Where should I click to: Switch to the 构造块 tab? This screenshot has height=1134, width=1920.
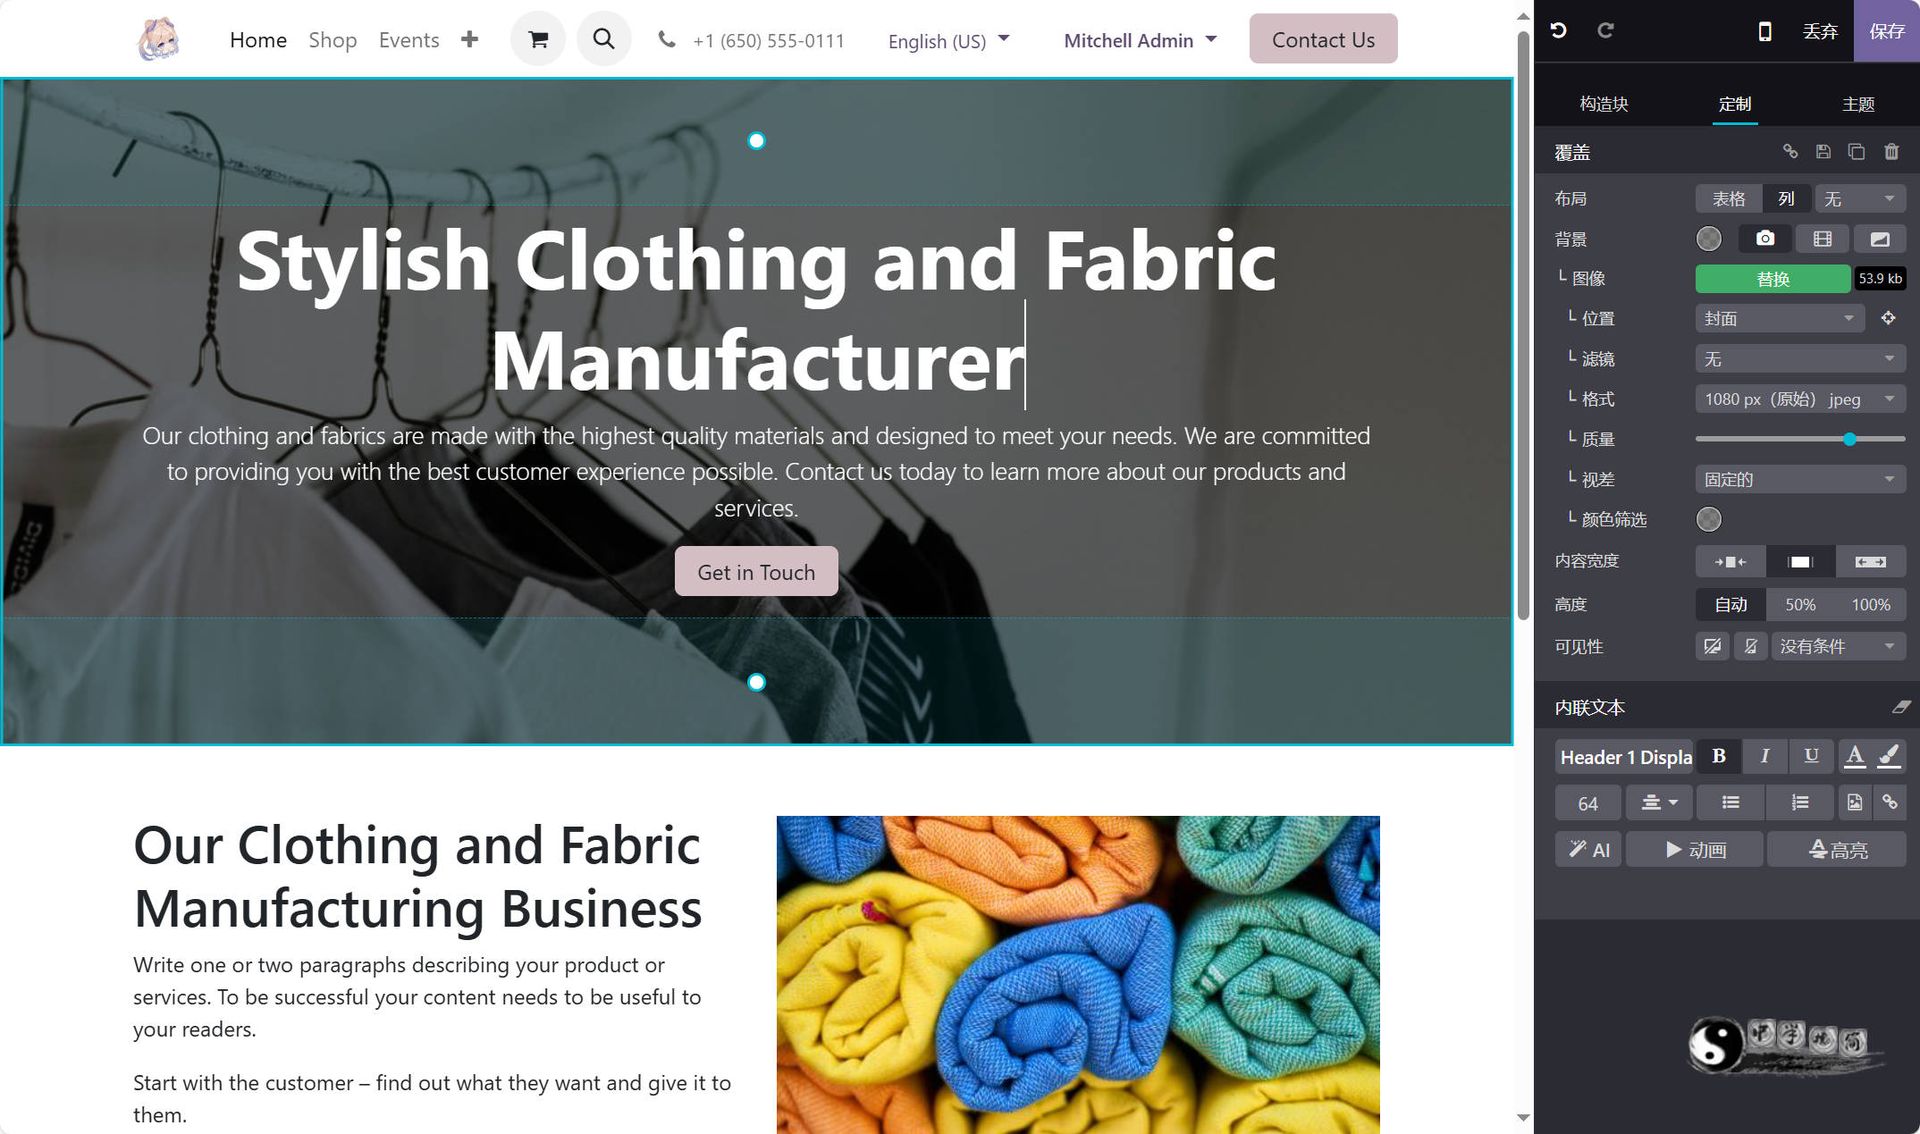tap(1604, 104)
